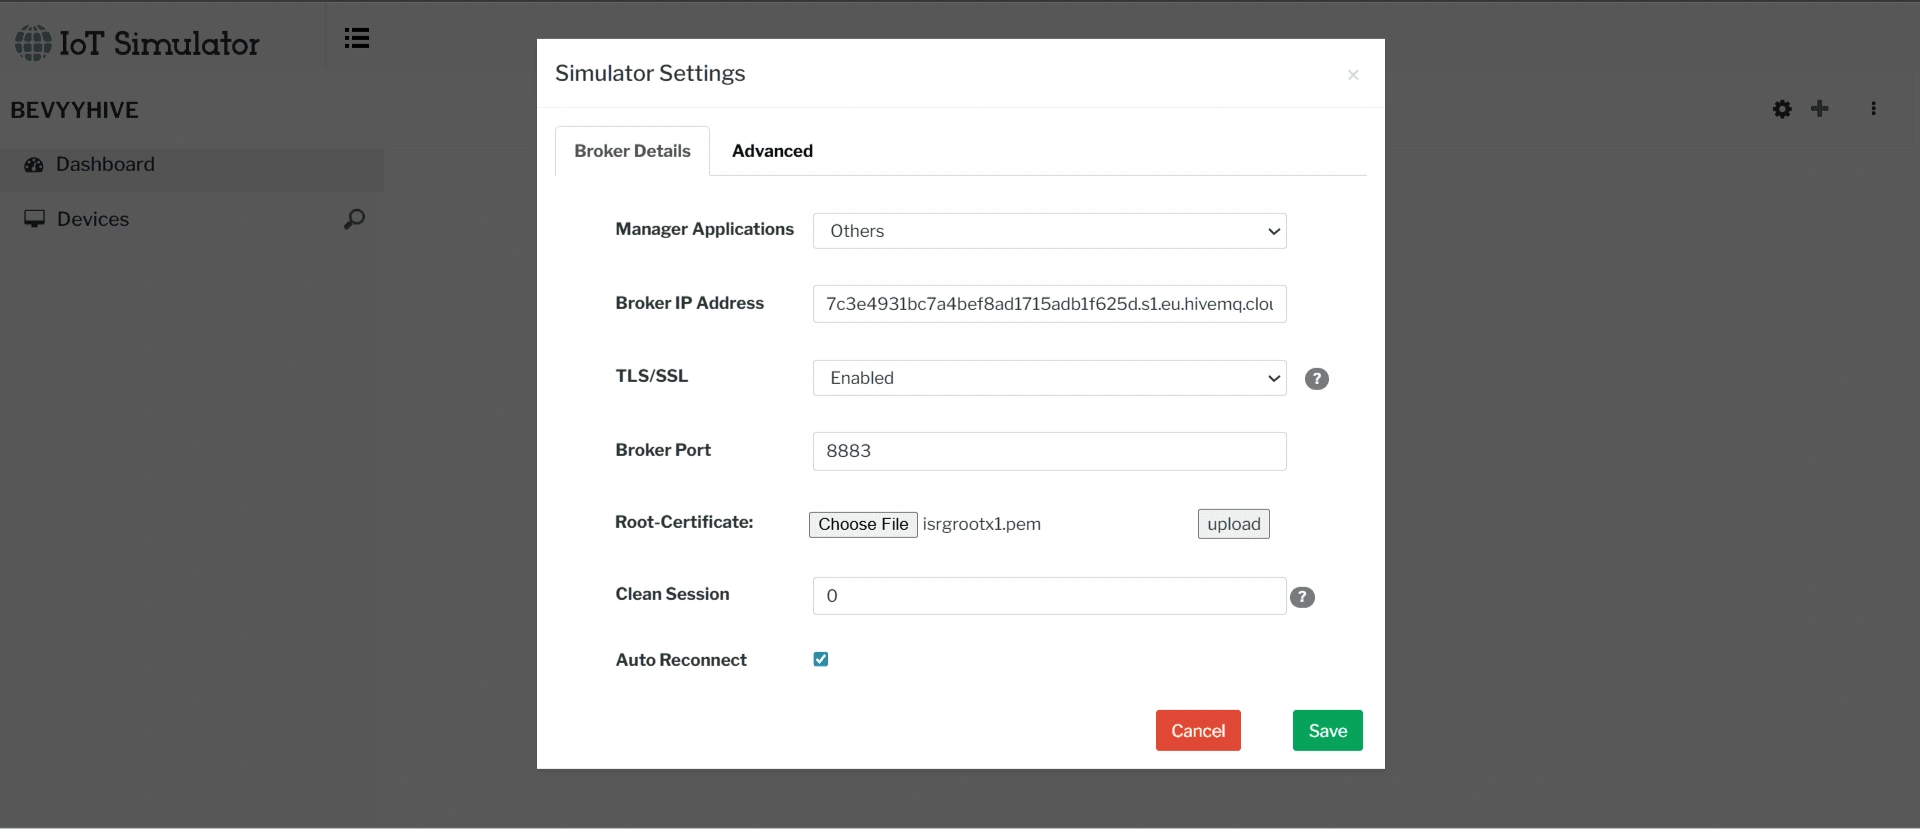Switch to the Advanced tab

tap(772, 151)
